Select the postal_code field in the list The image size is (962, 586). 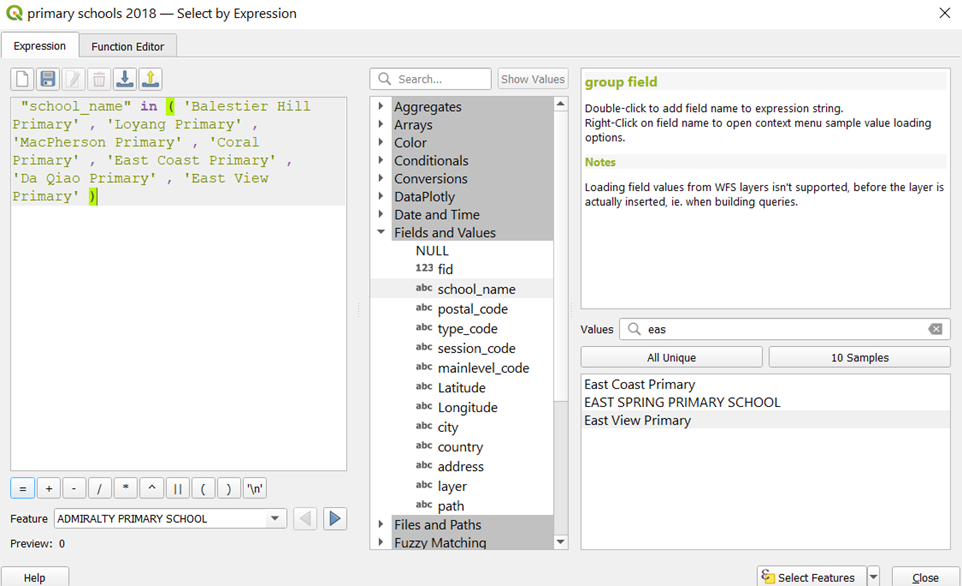tap(472, 309)
